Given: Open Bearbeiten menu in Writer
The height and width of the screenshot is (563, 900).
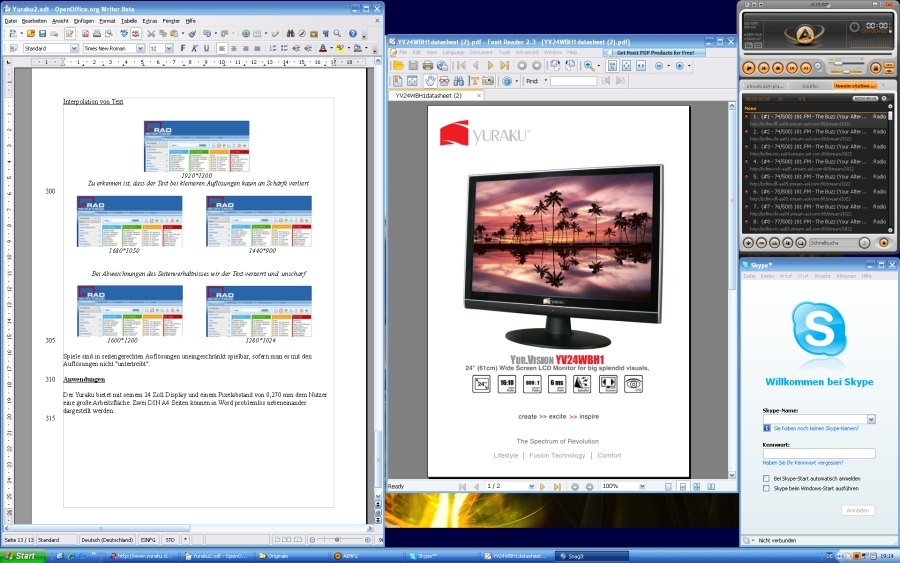Looking at the screenshot, I should 34,21.
